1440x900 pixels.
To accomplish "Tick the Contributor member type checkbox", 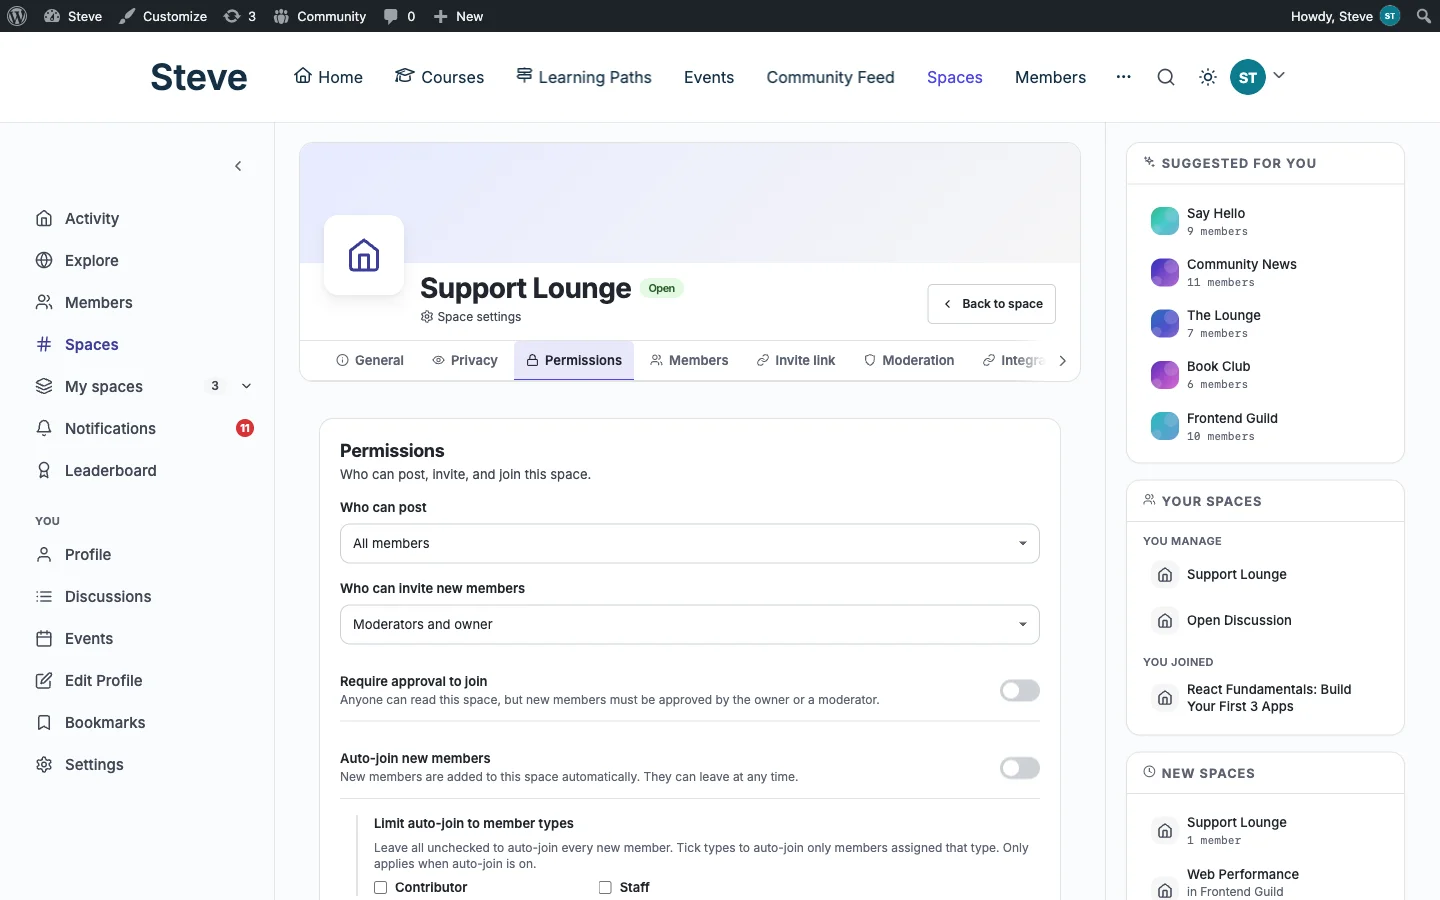I will pyautogui.click(x=381, y=887).
